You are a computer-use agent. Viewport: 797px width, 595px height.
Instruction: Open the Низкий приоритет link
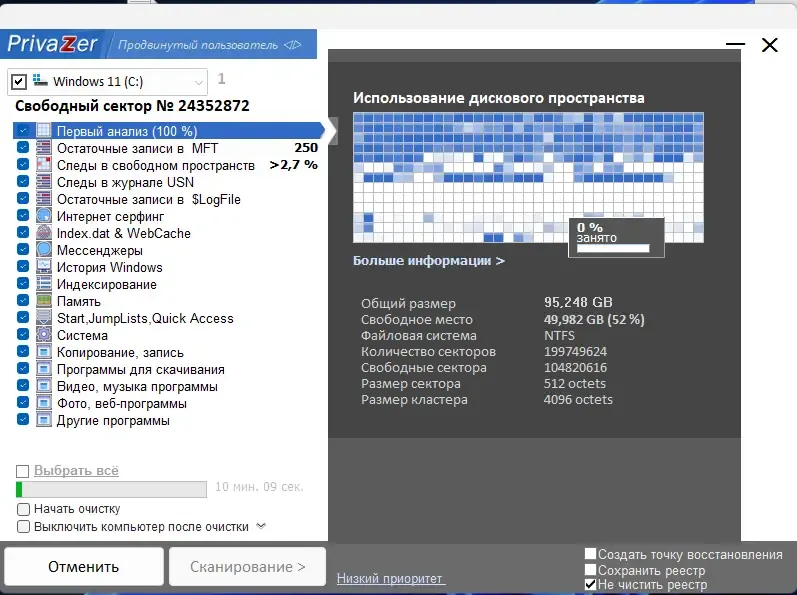click(x=390, y=578)
